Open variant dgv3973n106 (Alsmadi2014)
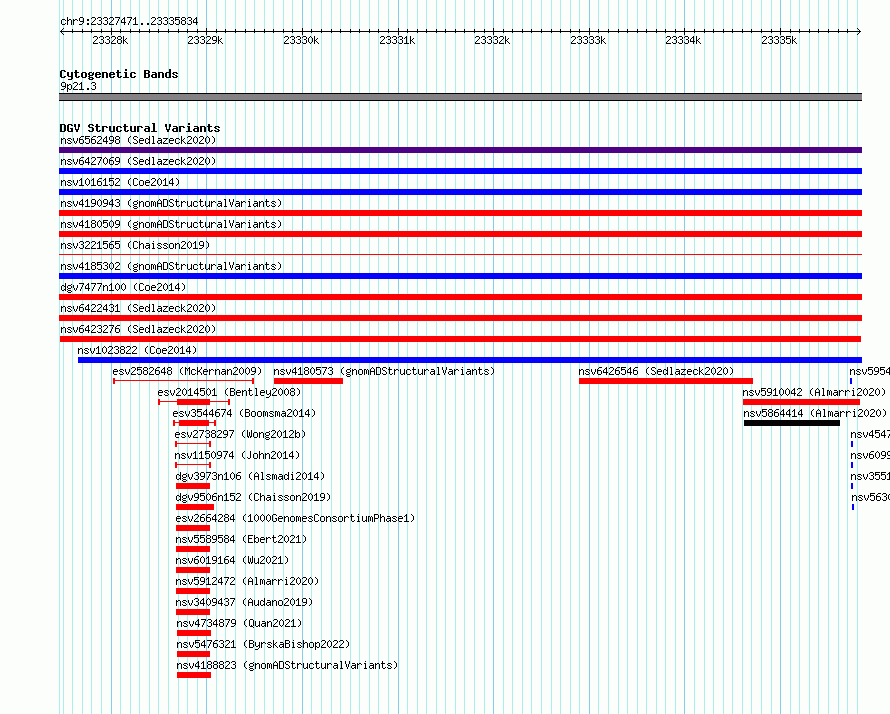890x714 pixels. pos(250,476)
